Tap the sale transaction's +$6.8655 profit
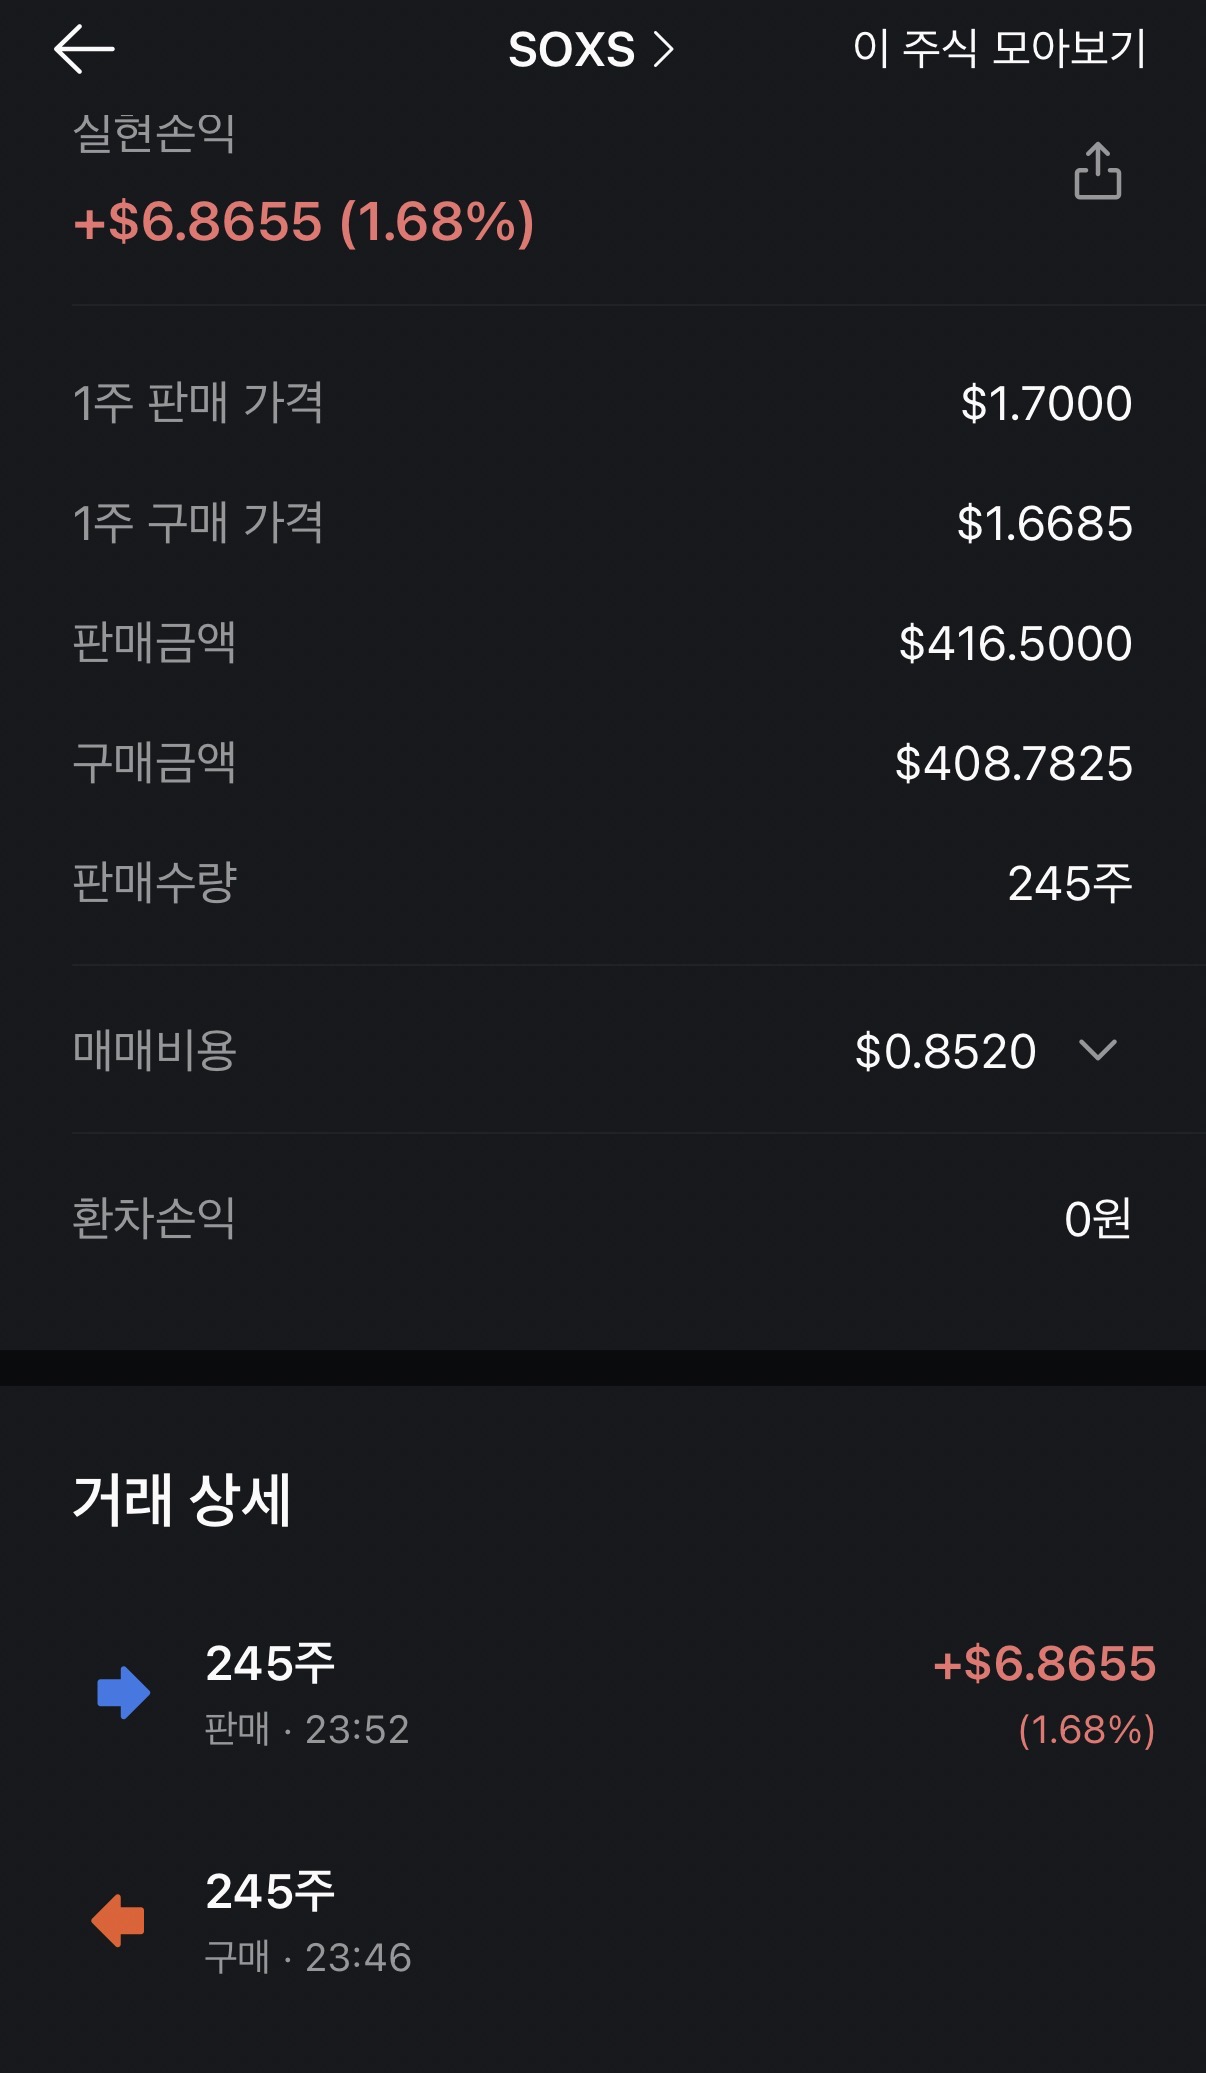The height and width of the screenshot is (2073, 1206). click(1043, 1664)
